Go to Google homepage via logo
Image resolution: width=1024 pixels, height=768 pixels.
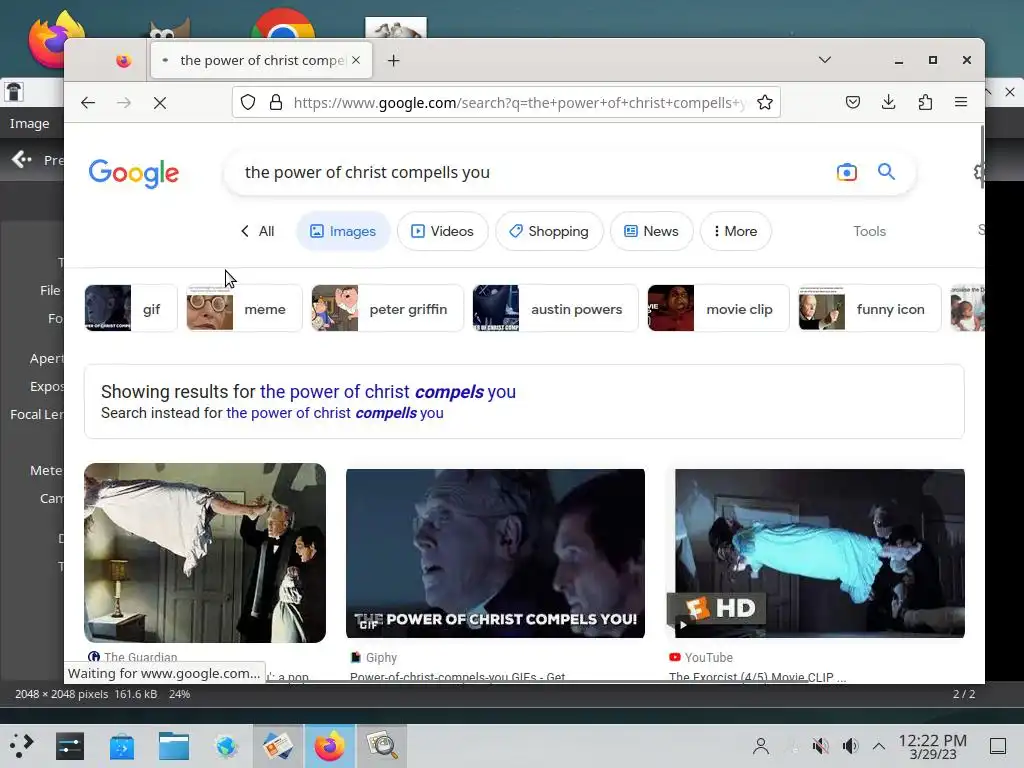(134, 173)
